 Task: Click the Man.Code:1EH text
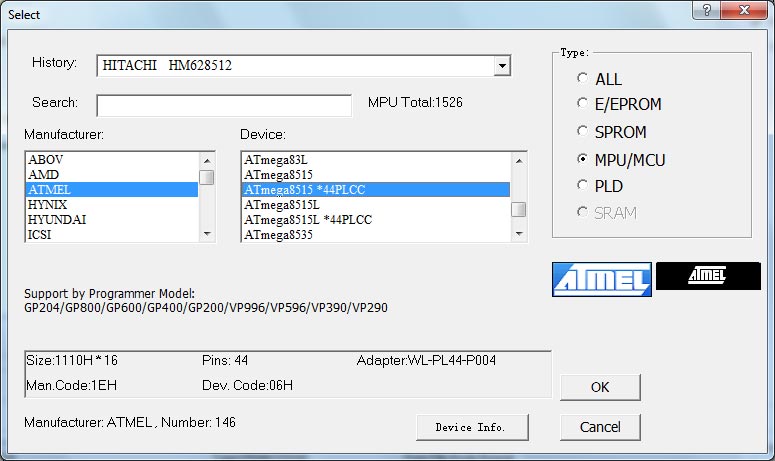(x=71, y=385)
